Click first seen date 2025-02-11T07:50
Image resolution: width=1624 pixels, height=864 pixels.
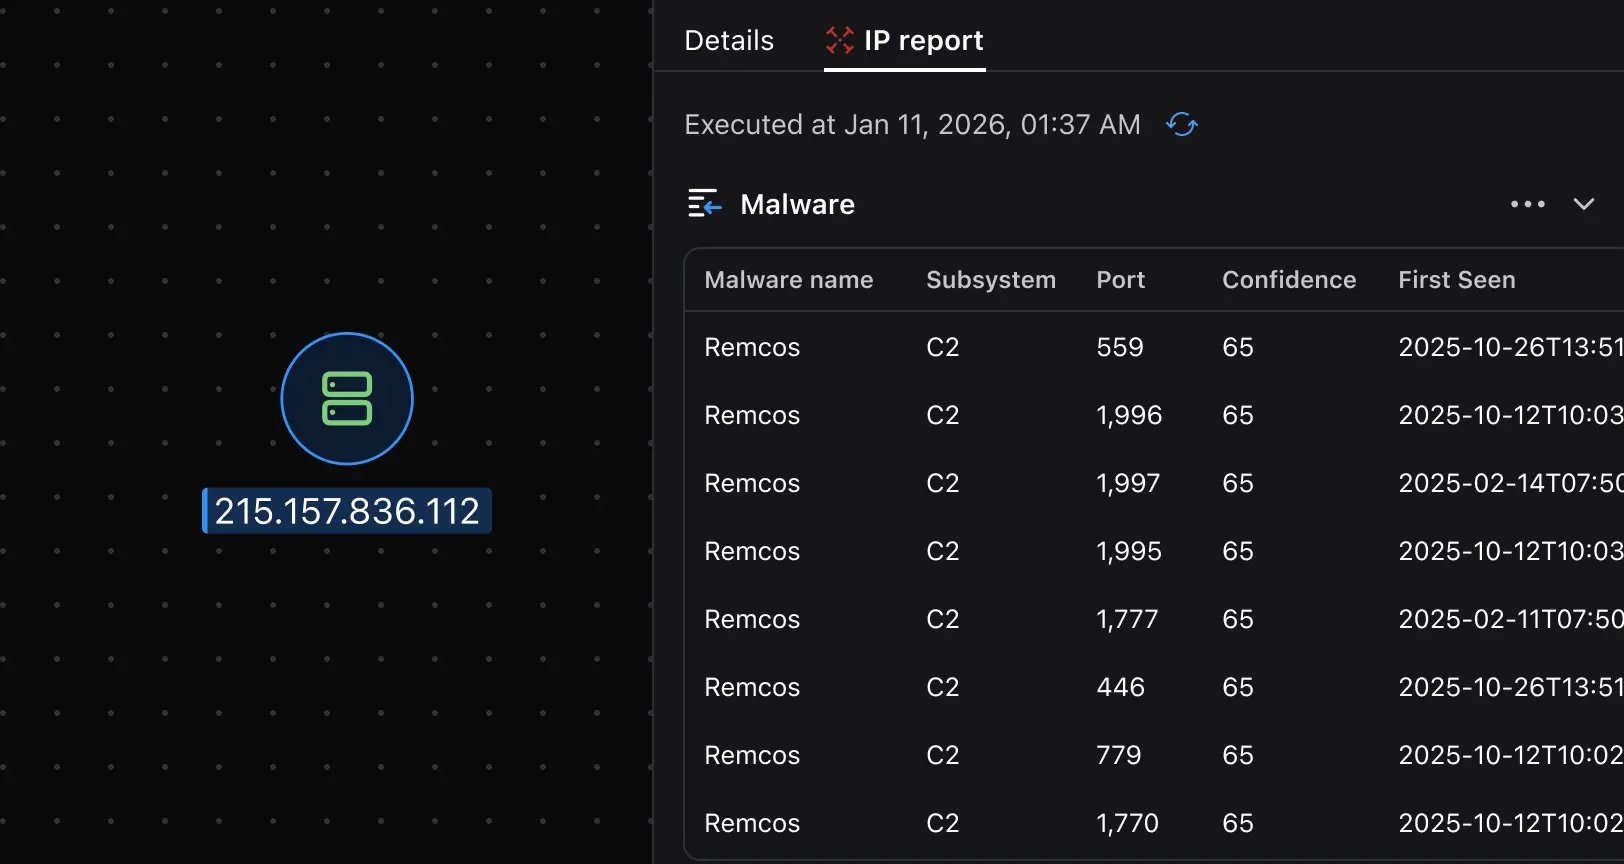(1510, 619)
